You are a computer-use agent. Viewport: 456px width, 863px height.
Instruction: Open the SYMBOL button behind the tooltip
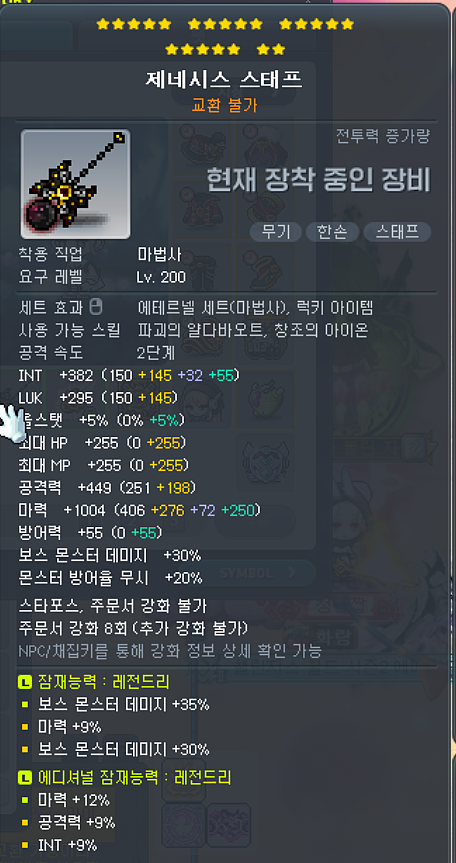[258, 573]
